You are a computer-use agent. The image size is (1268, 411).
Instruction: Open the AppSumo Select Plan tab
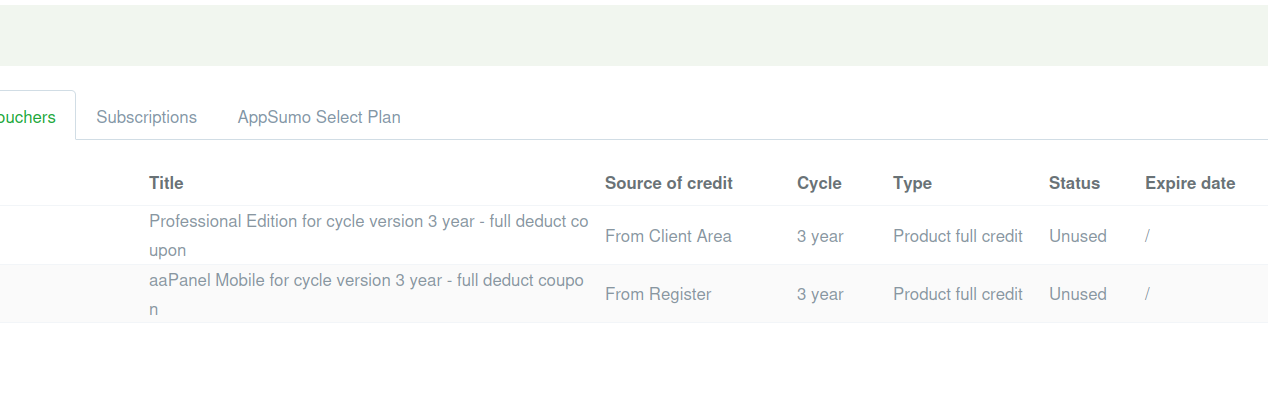319,117
